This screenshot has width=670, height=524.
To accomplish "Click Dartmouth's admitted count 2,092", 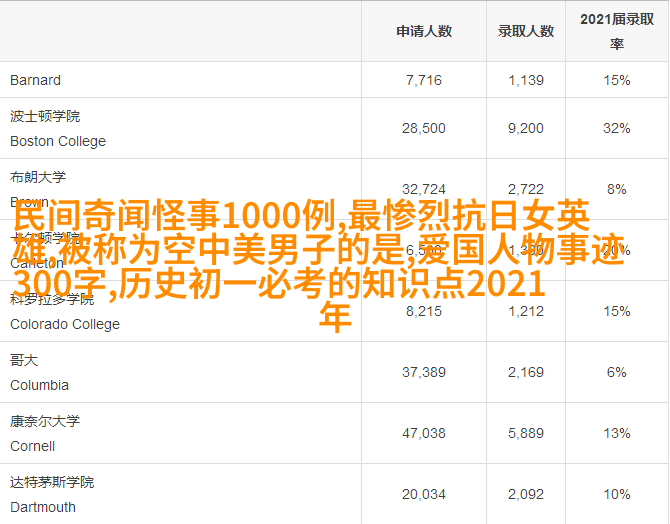I will [526, 495].
